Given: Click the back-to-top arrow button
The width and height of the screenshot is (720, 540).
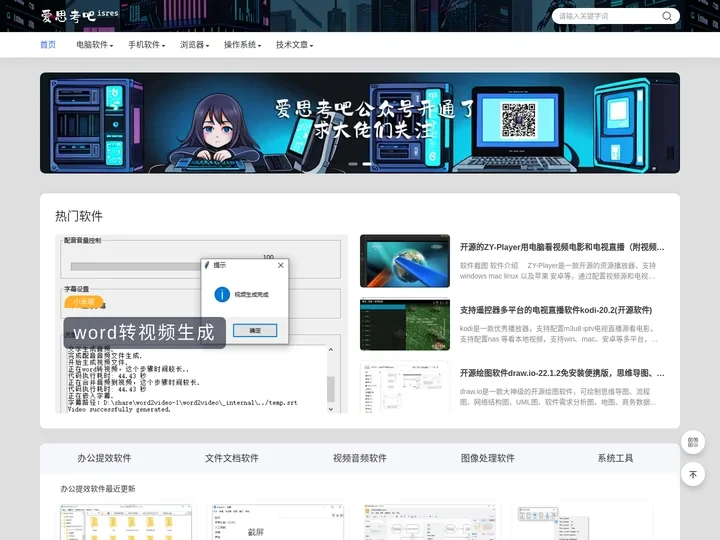Looking at the screenshot, I should pos(693,474).
